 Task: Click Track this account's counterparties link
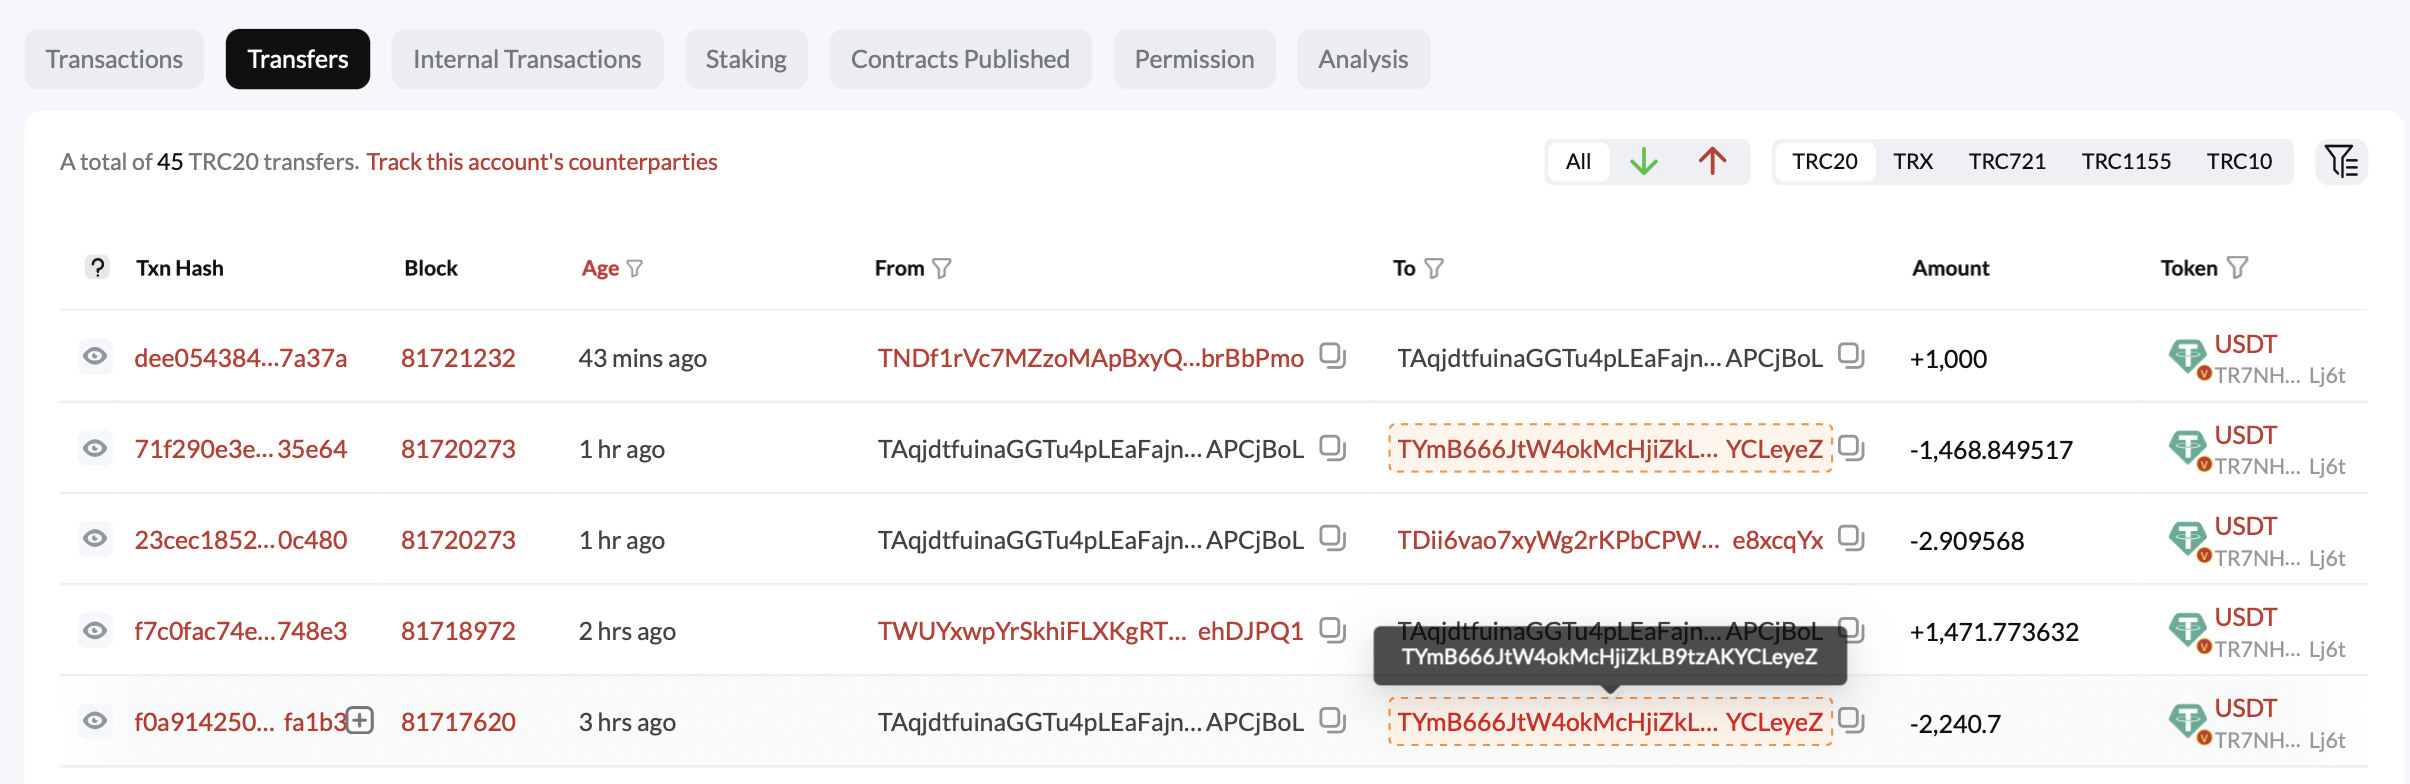point(542,162)
